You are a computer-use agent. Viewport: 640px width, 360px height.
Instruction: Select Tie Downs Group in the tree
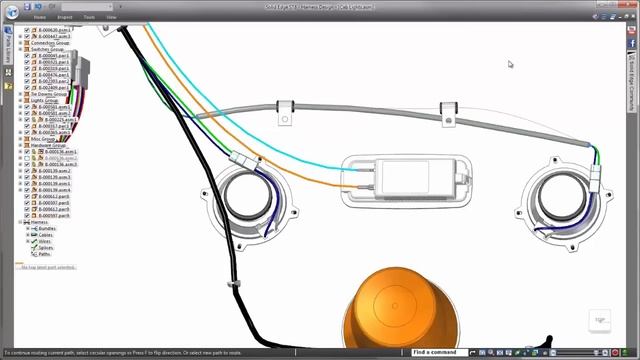pos(49,94)
